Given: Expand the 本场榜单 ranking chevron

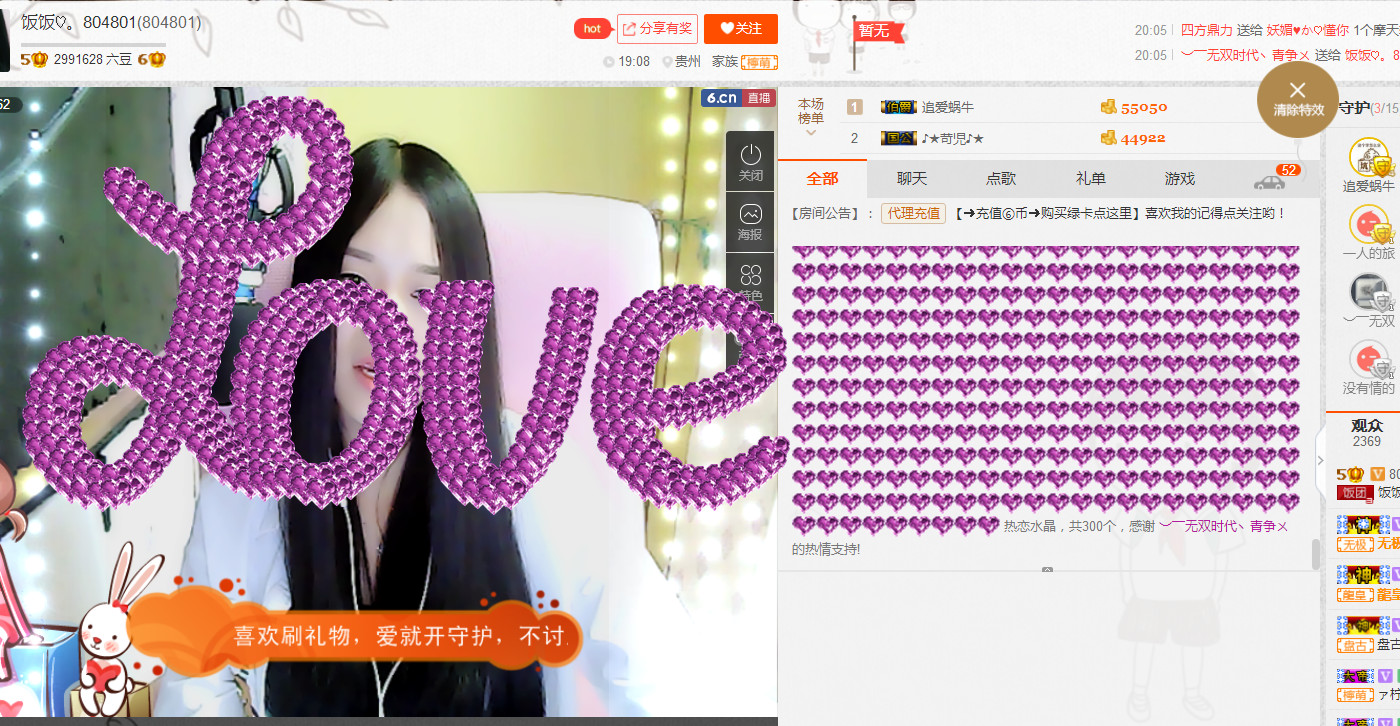Looking at the screenshot, I should (x=811, y=133).
